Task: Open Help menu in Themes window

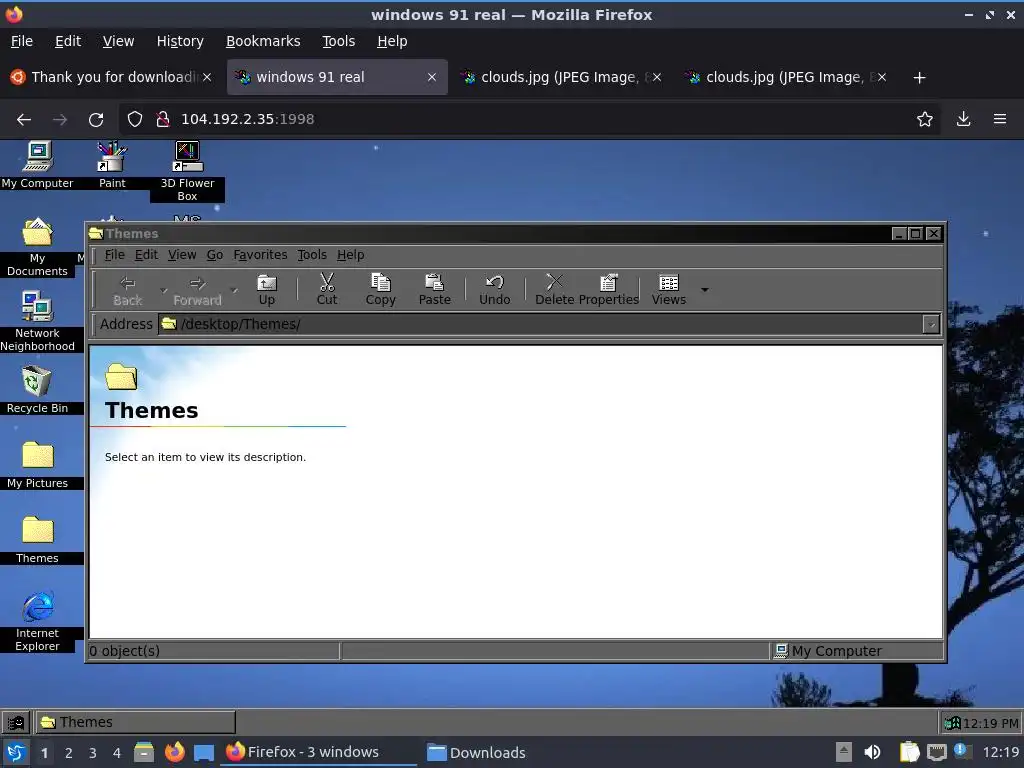Action: tap(351, 255)
